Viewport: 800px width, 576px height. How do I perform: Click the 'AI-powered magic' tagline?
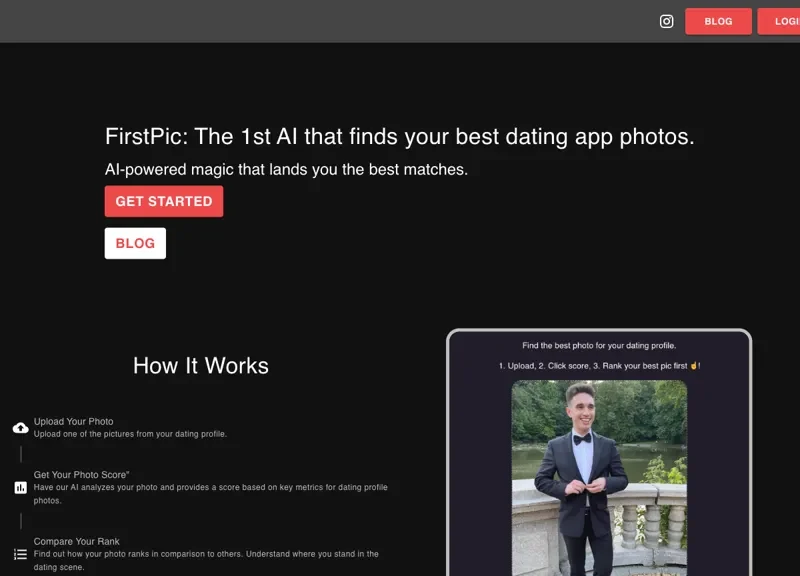pos(286,170)
